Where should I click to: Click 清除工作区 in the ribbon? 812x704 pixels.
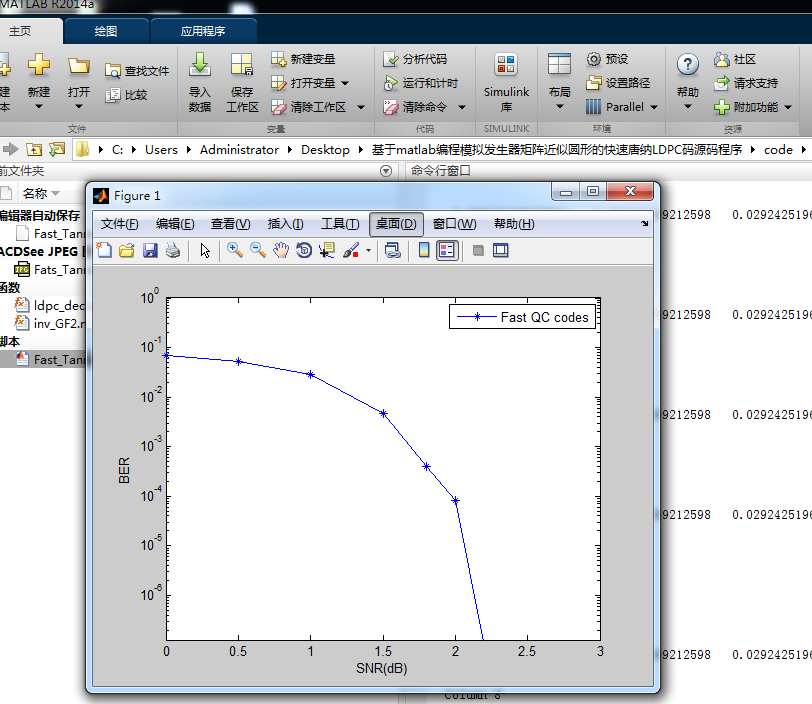309,107
